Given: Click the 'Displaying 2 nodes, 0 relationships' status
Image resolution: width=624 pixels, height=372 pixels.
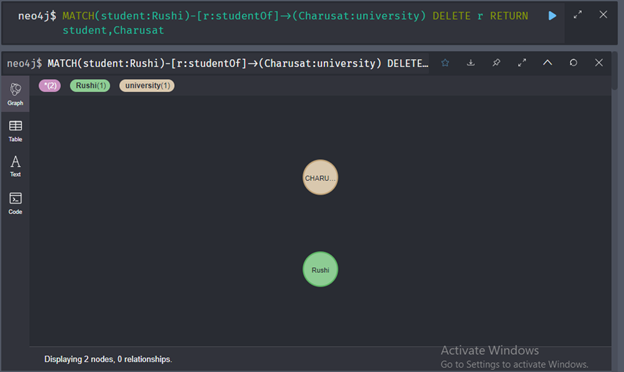Looking at the screenshot, I should coord(108,359).
